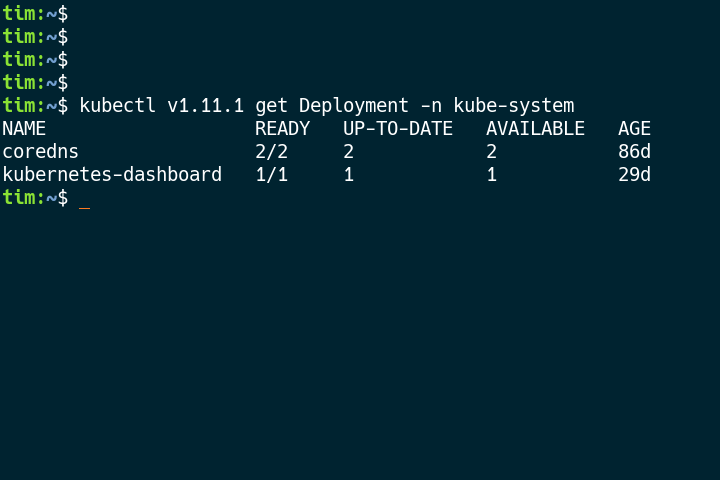Click the first tim prompt at top
This screenshot has width=720, height=480.
click(x=19, y=14)
